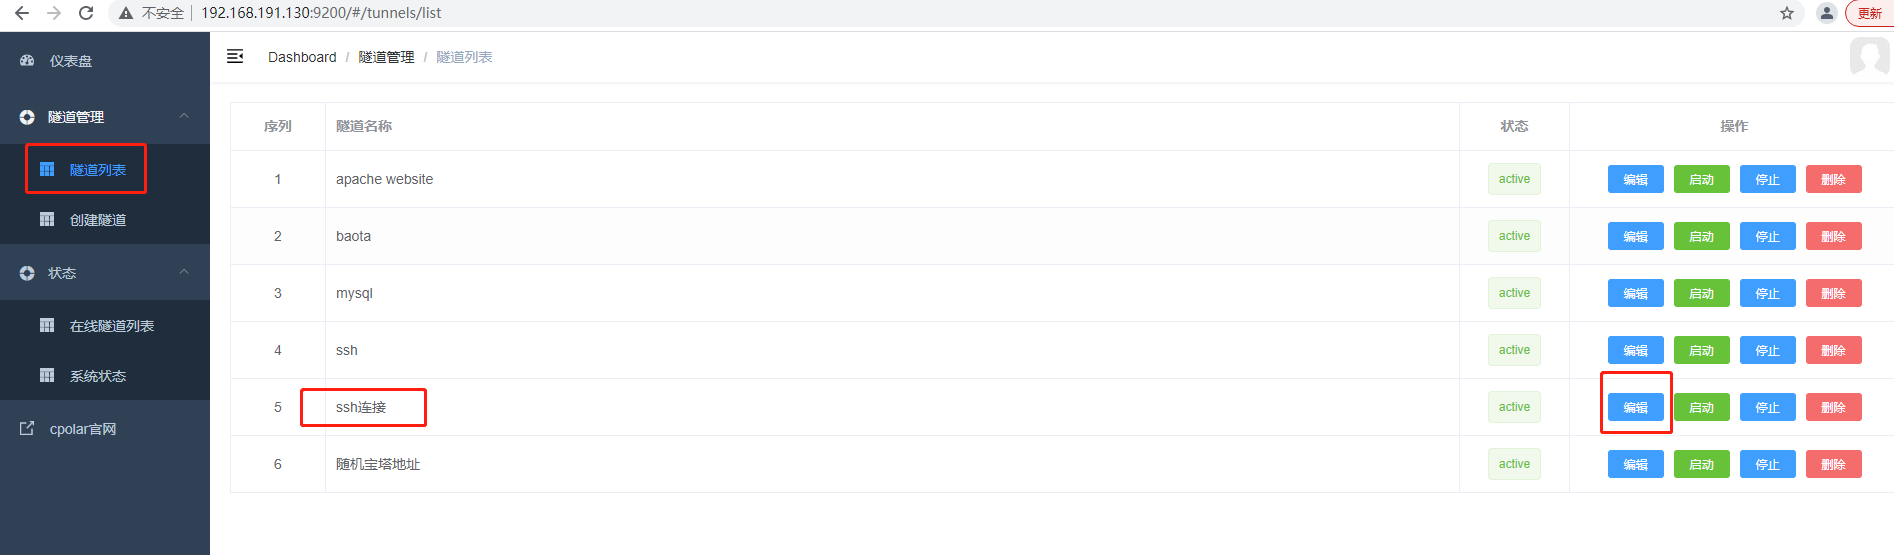
Task: Click 编辑 for the ssh连接 tunnel
Action: [x=1635, y=407]
